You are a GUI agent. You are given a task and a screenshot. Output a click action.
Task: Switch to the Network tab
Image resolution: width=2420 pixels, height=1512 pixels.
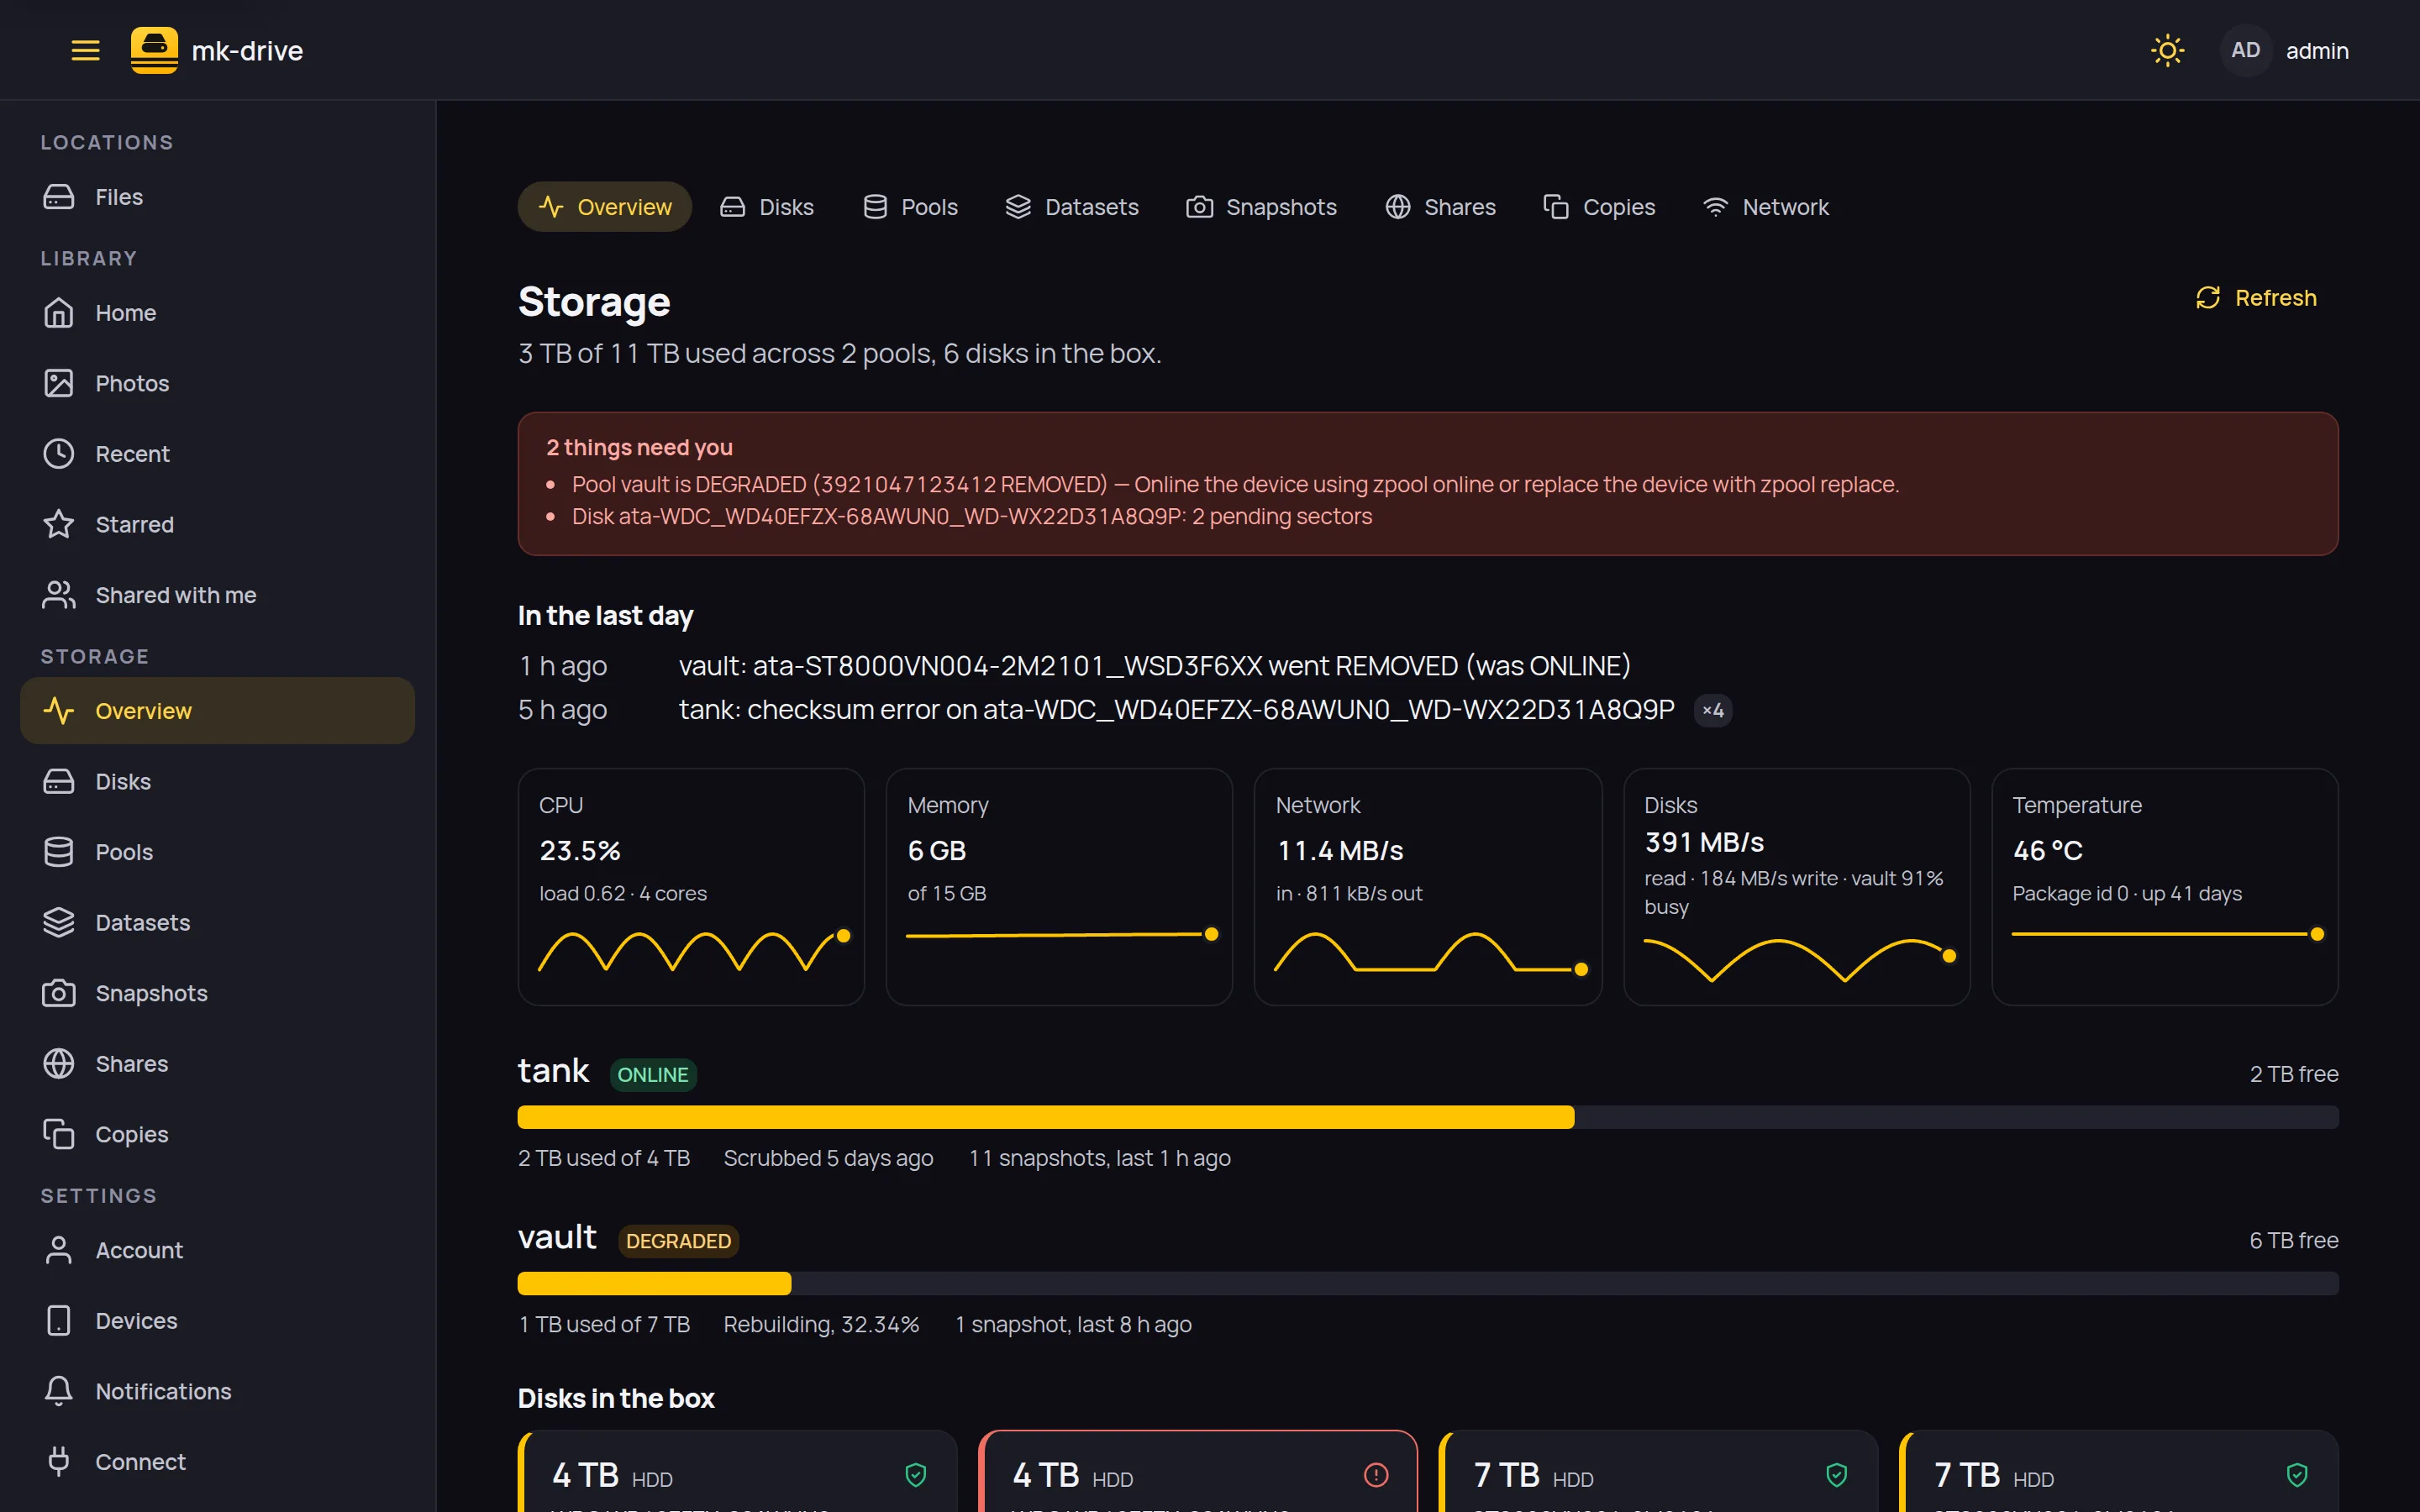pos(1766,207)
